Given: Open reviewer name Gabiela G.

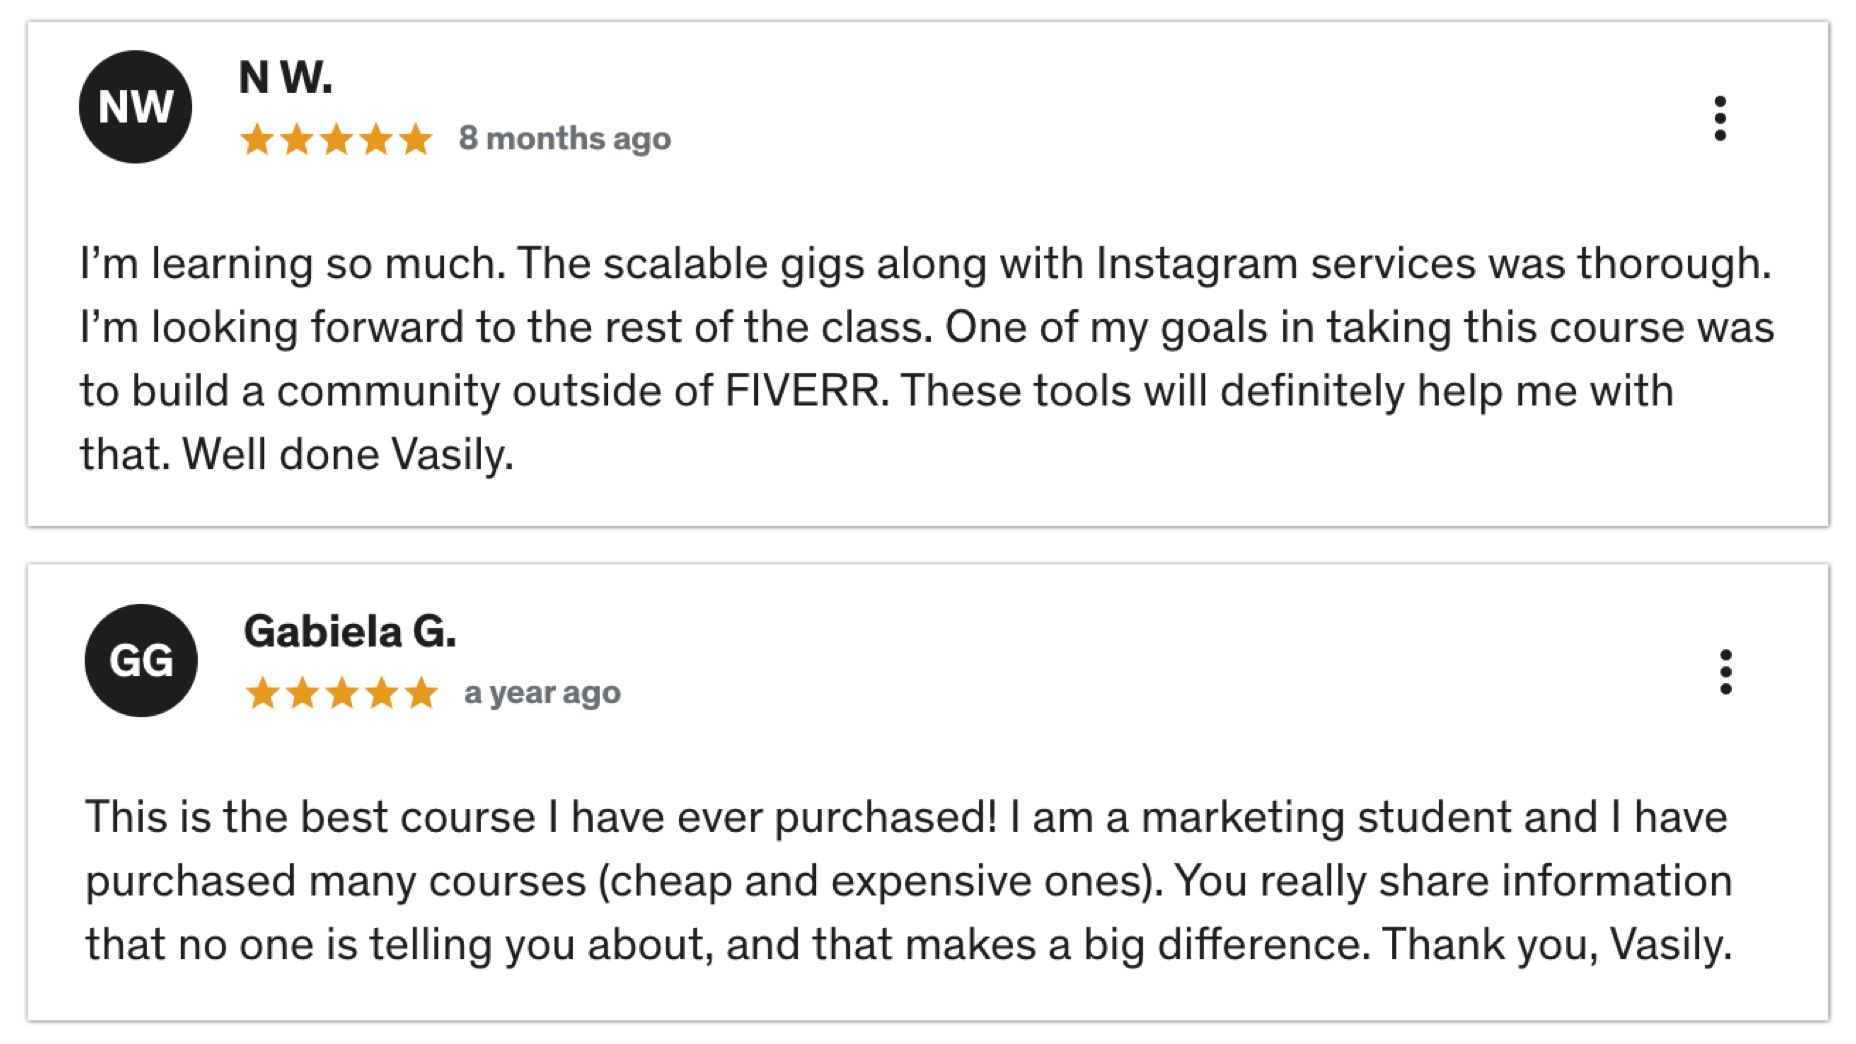Looking at the screenshot, I should coord(350,632).
